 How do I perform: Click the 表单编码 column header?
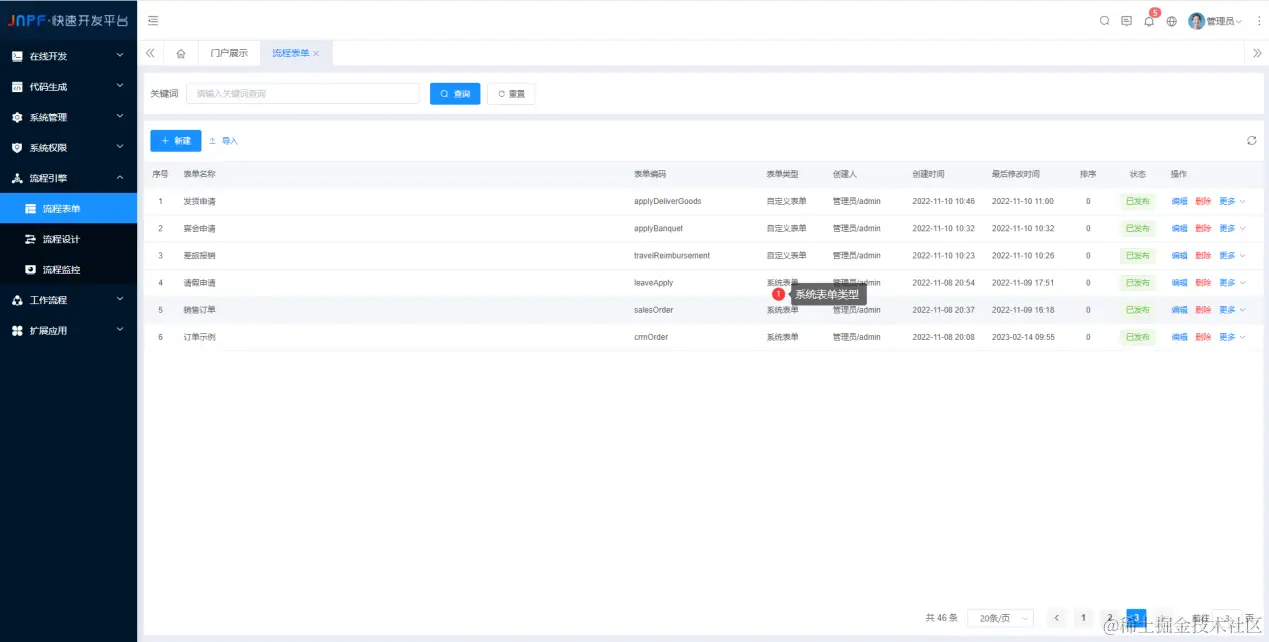(650, 174)
